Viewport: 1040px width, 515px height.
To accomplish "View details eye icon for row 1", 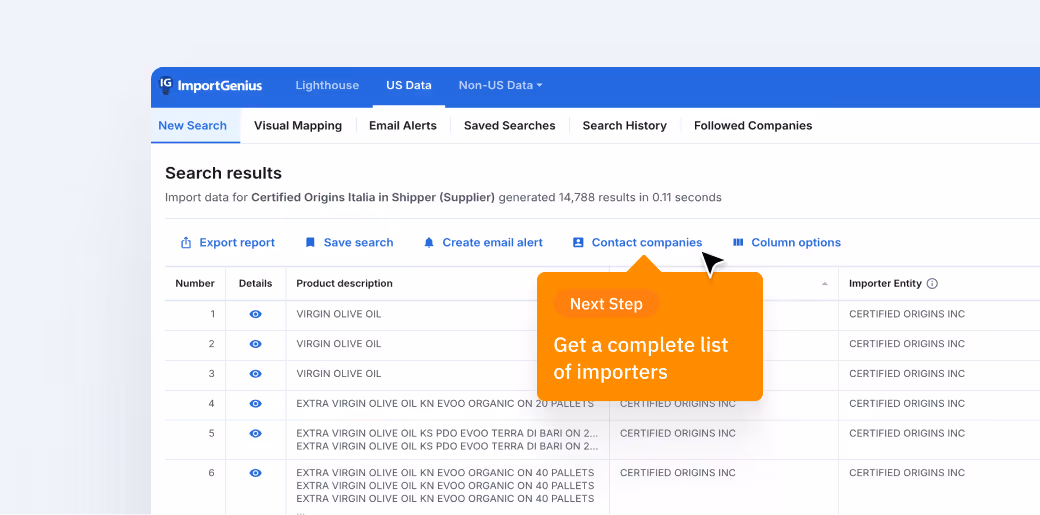I will tap(255, 315).
